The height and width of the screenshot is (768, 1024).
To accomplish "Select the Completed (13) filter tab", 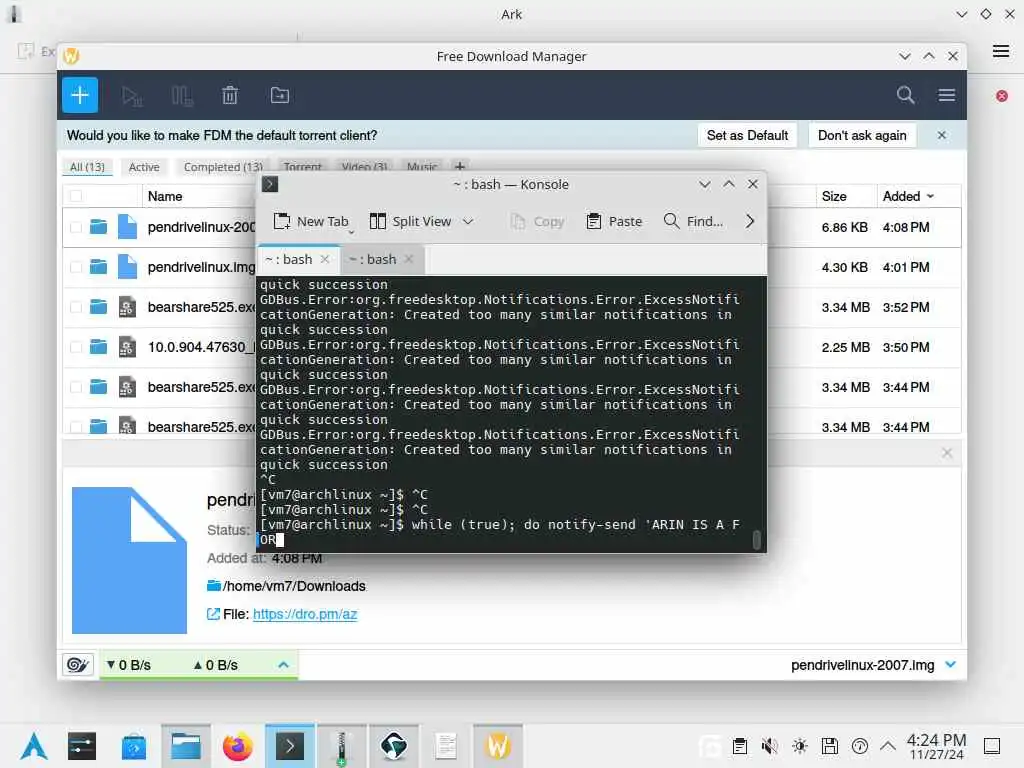I will pyautogui.click(x=223, y=167).
